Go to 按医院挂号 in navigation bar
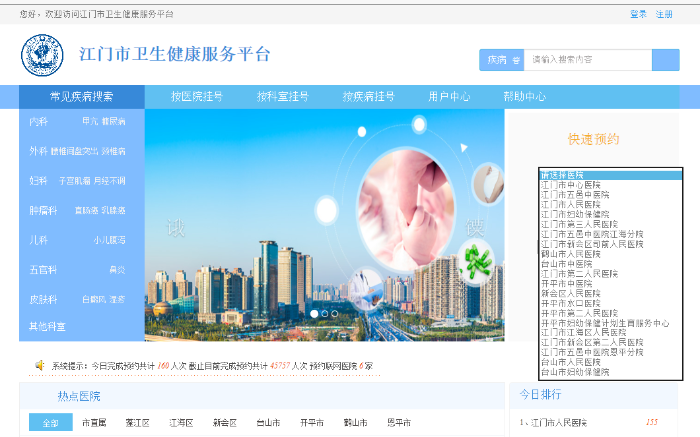 tap(197, 96)
